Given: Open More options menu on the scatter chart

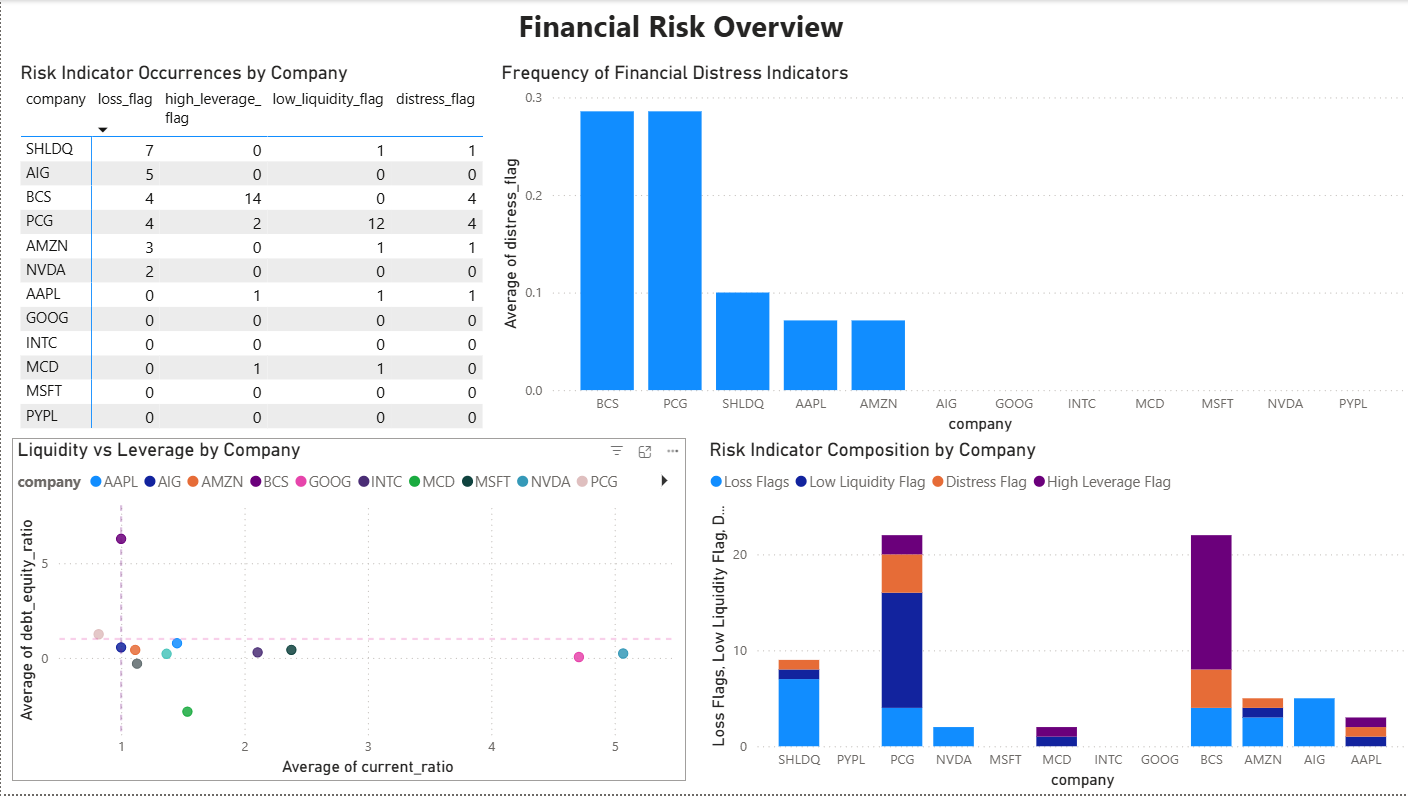Looking at the screenshot, I should pos(671,450).
